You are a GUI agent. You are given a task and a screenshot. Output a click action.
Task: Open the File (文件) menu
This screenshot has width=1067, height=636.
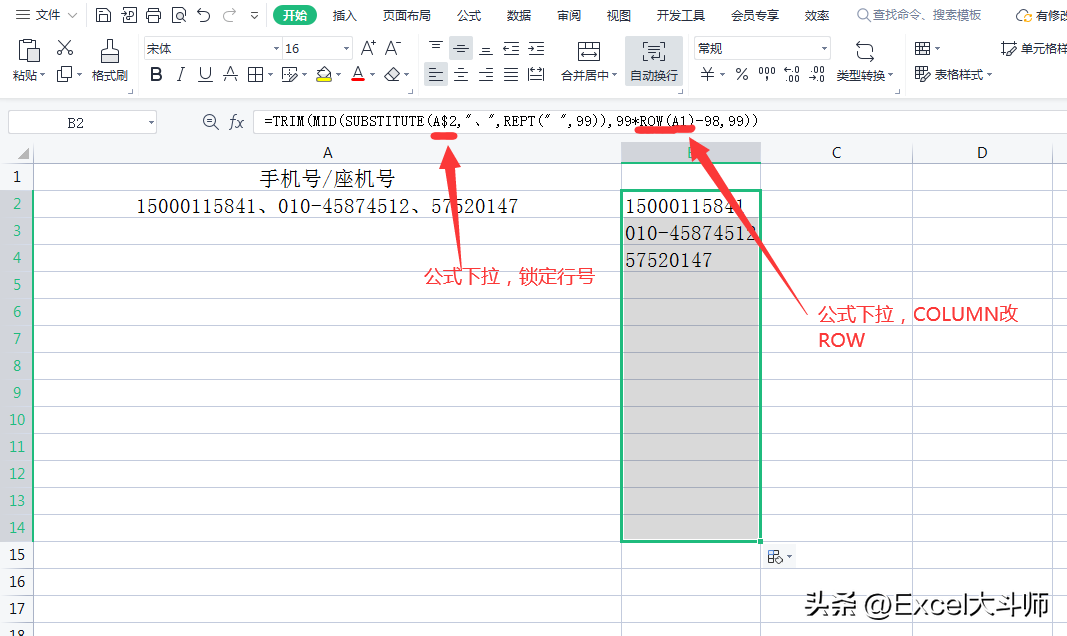pos(46,15)
